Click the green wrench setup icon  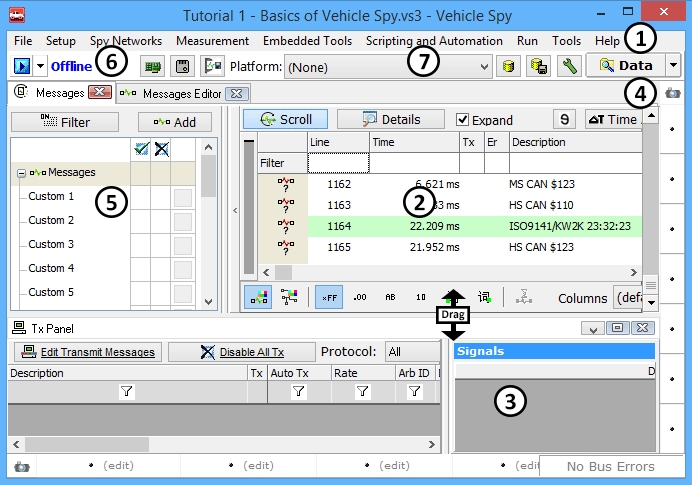[568, 67]
